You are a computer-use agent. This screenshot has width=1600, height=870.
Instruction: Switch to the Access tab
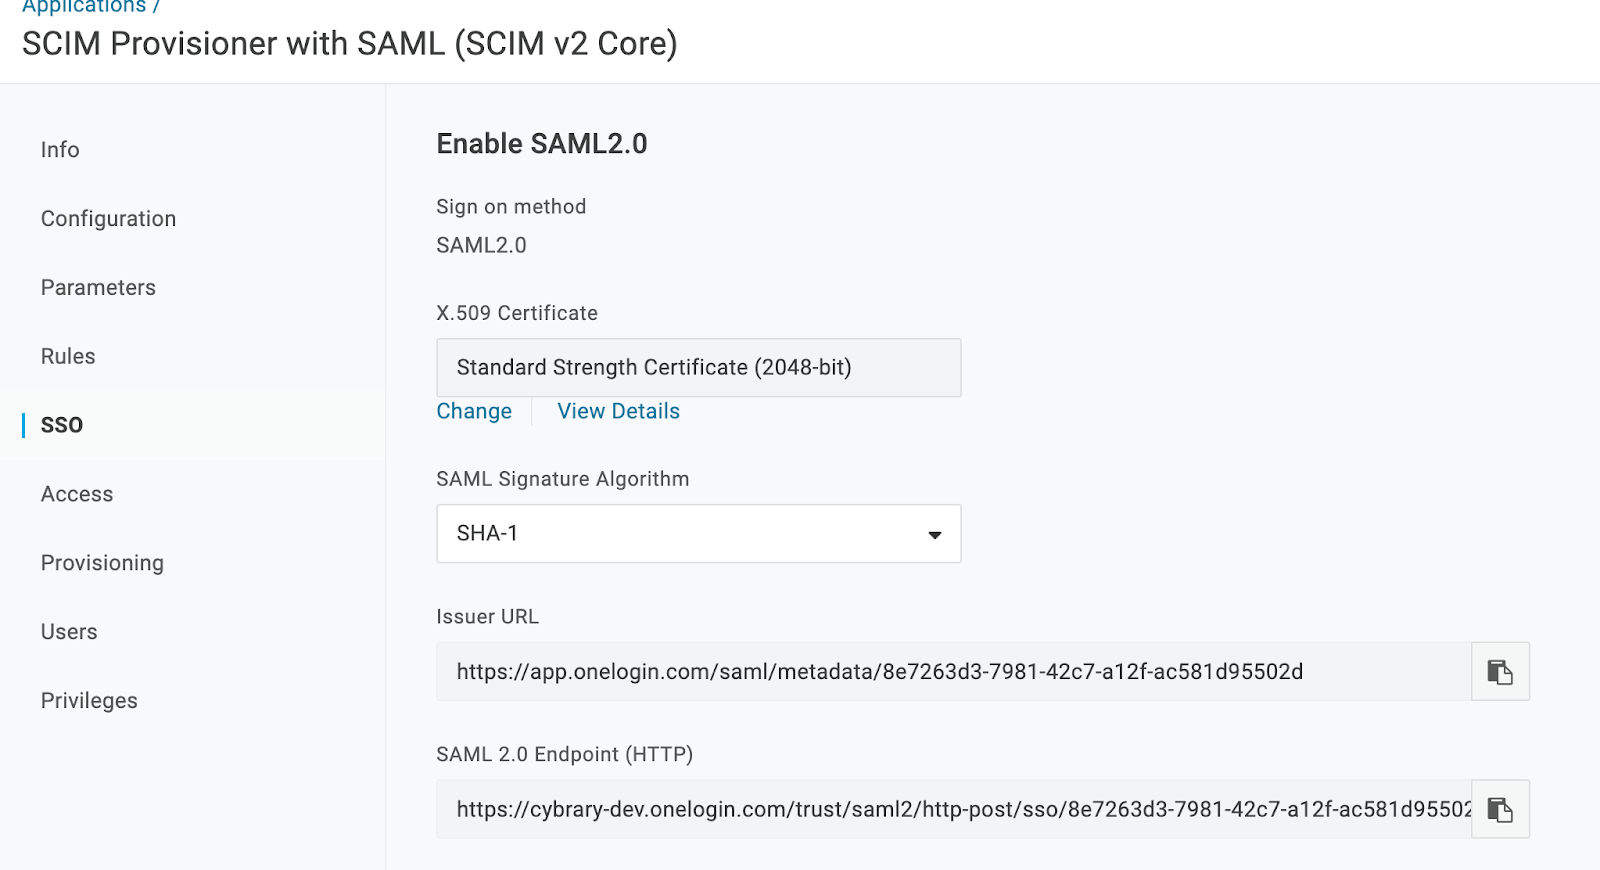[77, 494]
